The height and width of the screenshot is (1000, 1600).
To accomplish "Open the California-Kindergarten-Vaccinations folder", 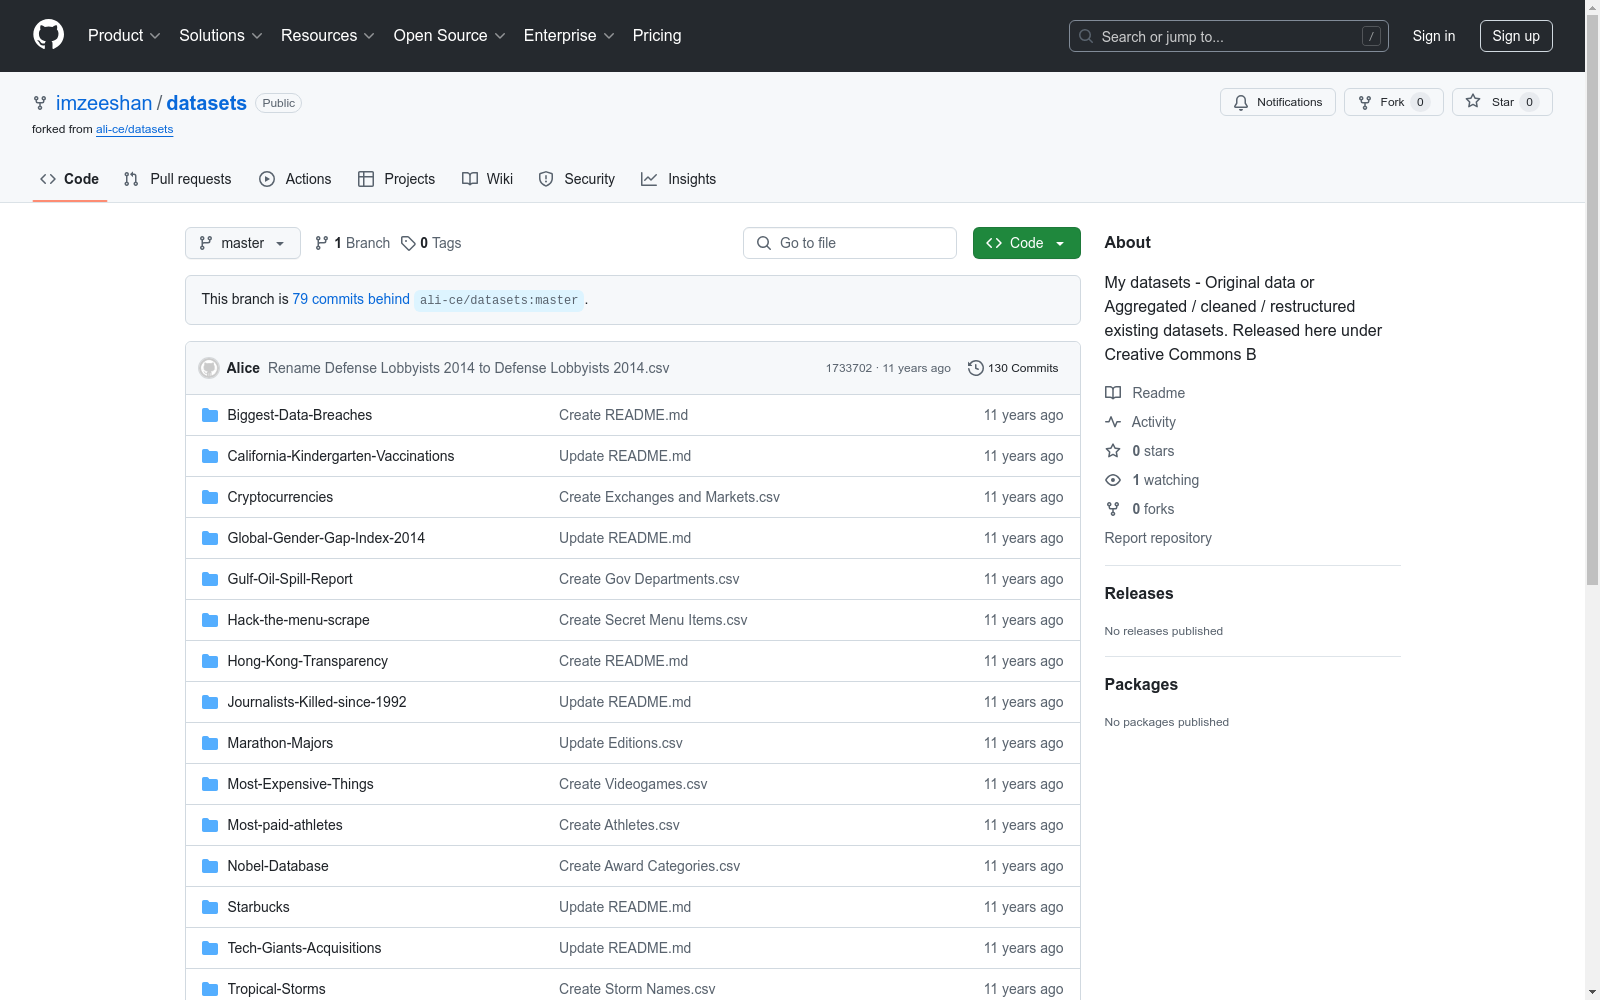I will click(341, 456).
